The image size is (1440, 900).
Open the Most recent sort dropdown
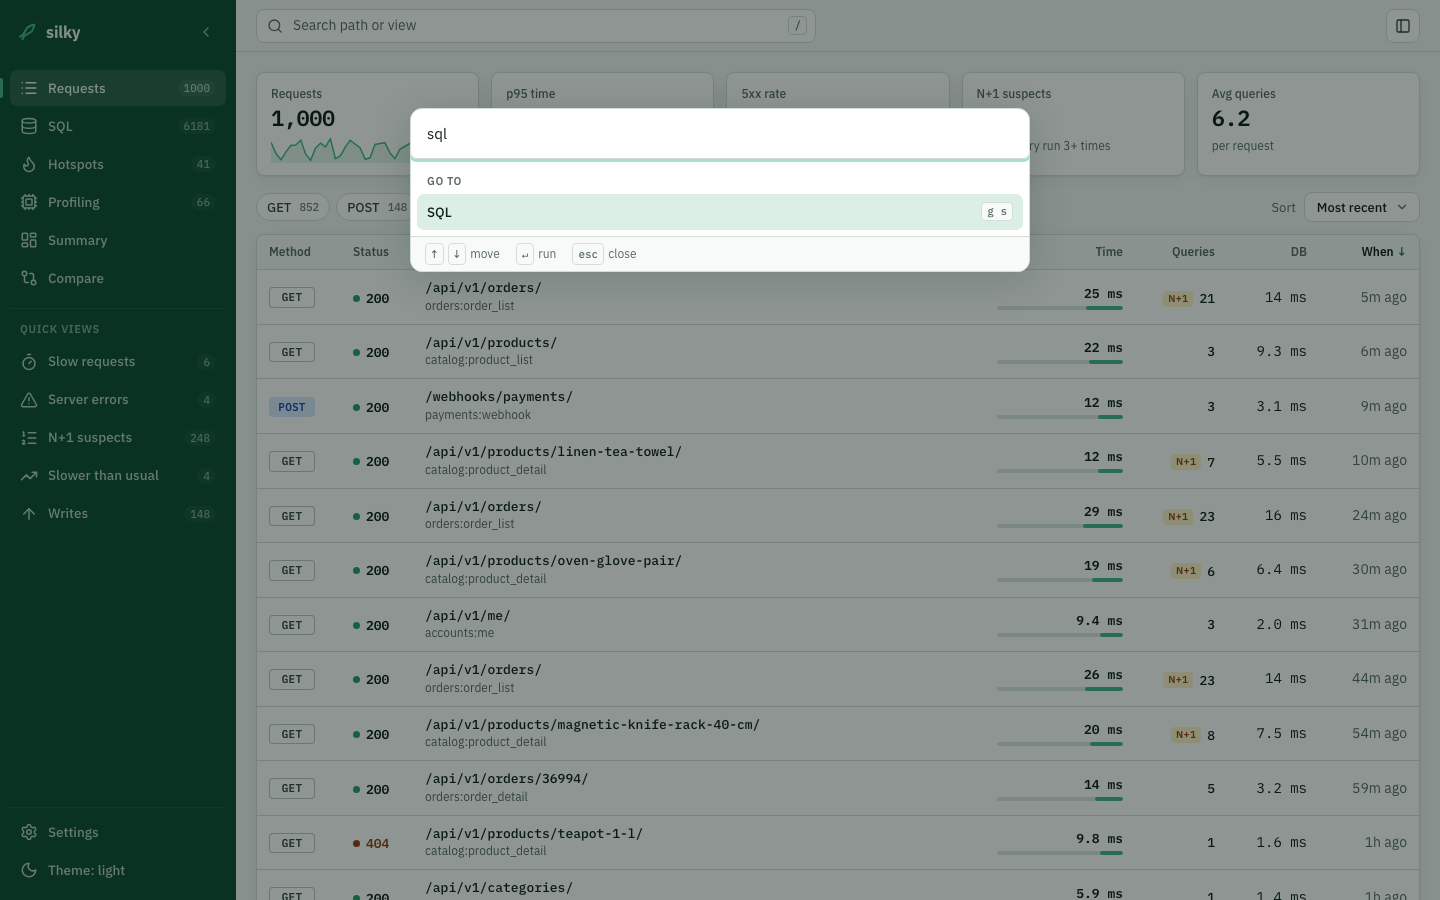pos(1362,208)
